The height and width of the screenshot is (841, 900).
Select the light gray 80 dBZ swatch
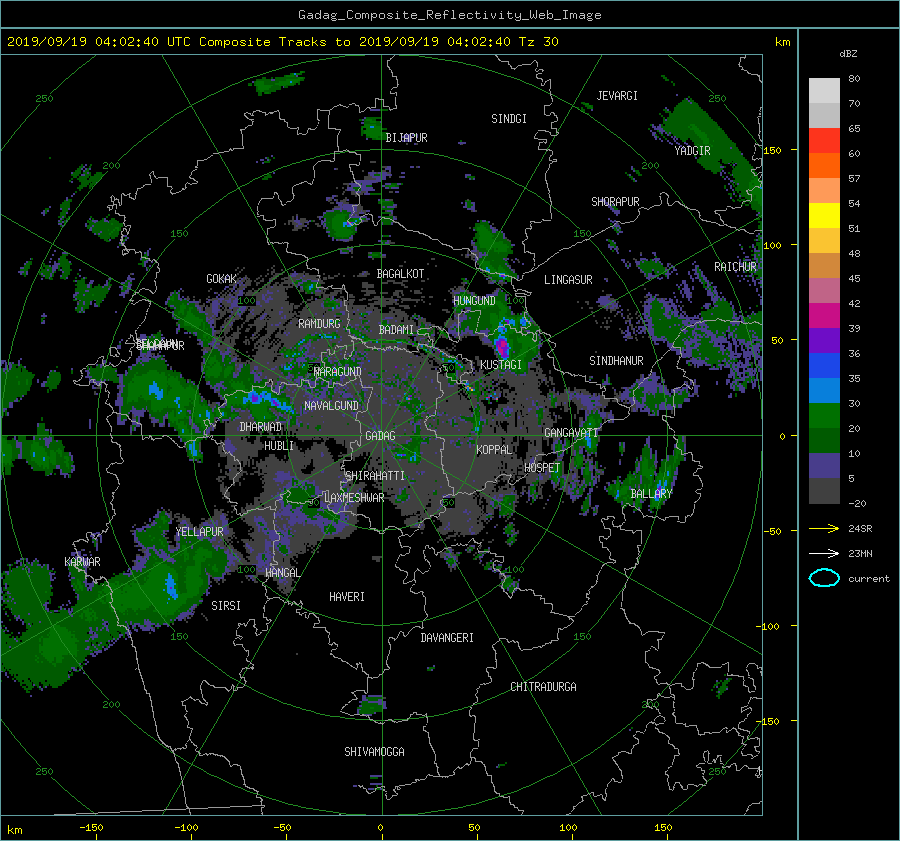[824, 90]
